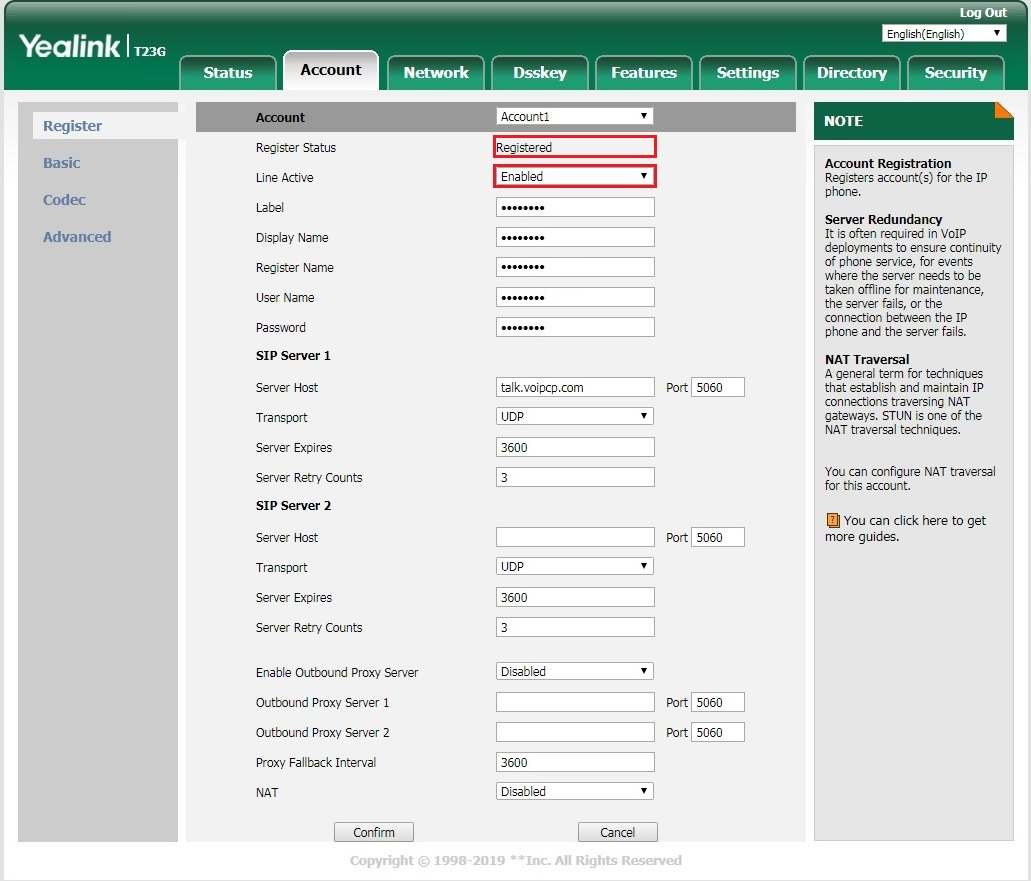
Task: Focus the Password input field
Action: pos(575,327)
